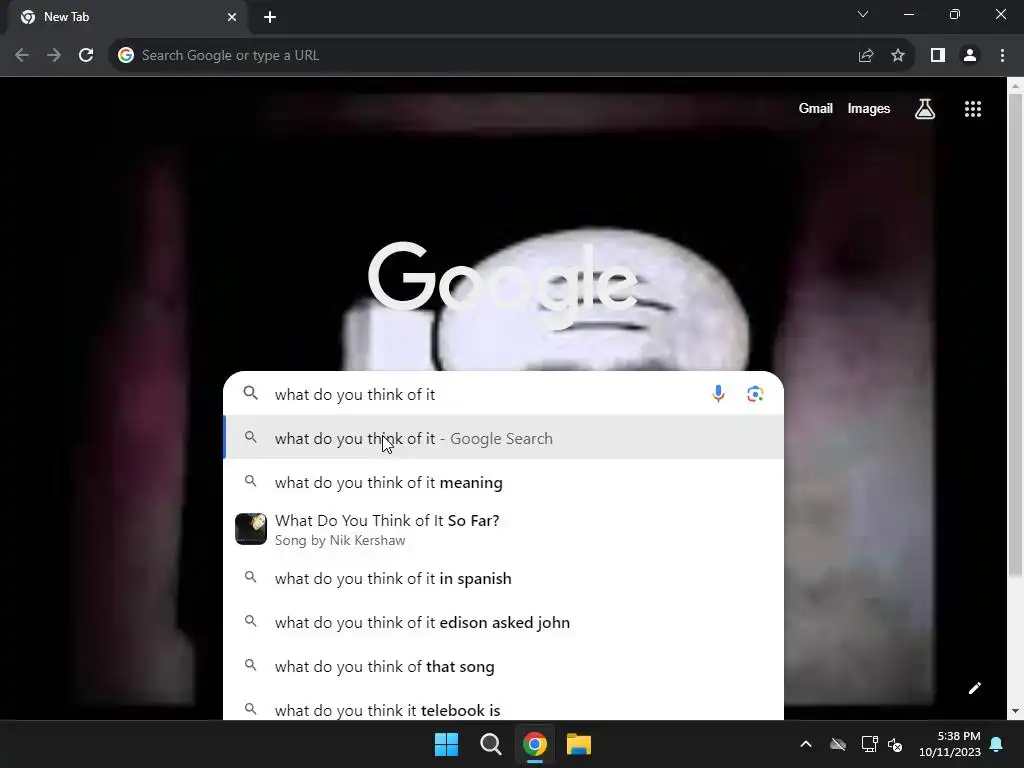Select the New Tab tab
1024x768 pixels.
tap(127, 17)
